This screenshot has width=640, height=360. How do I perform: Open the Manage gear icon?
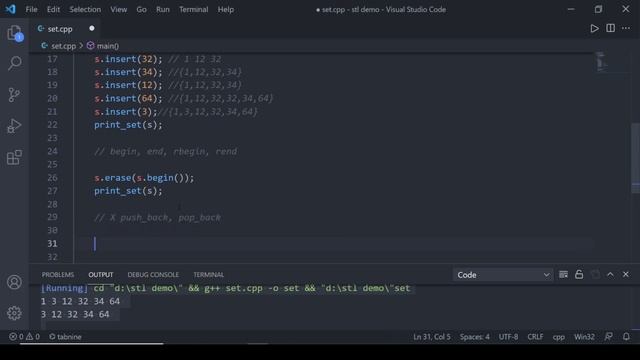[14, 313]
